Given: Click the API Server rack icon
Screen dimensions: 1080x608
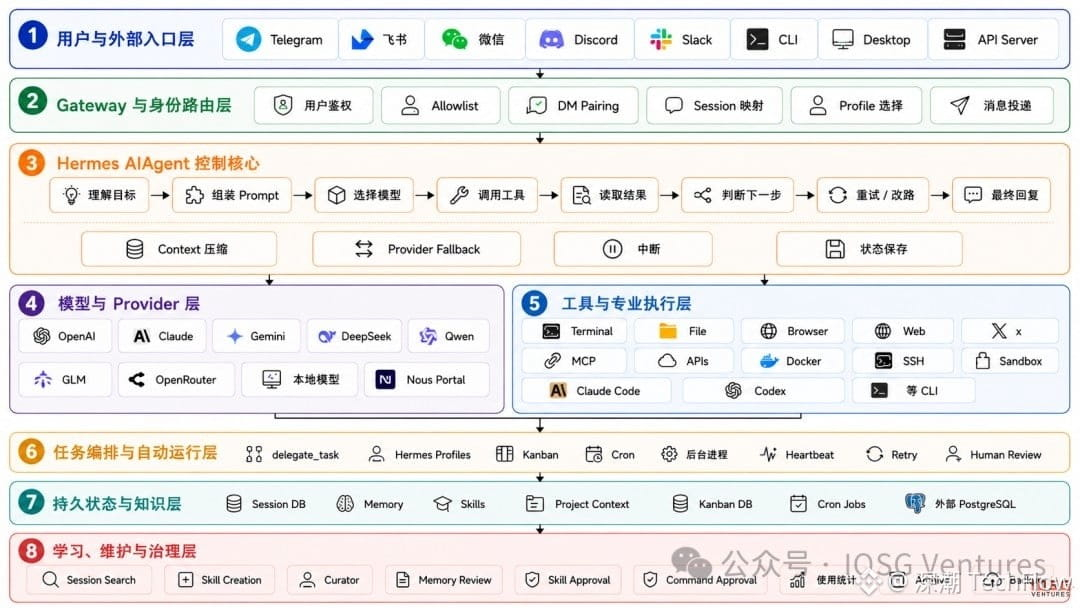Looking at the screenshot, I should pos(954,39).
